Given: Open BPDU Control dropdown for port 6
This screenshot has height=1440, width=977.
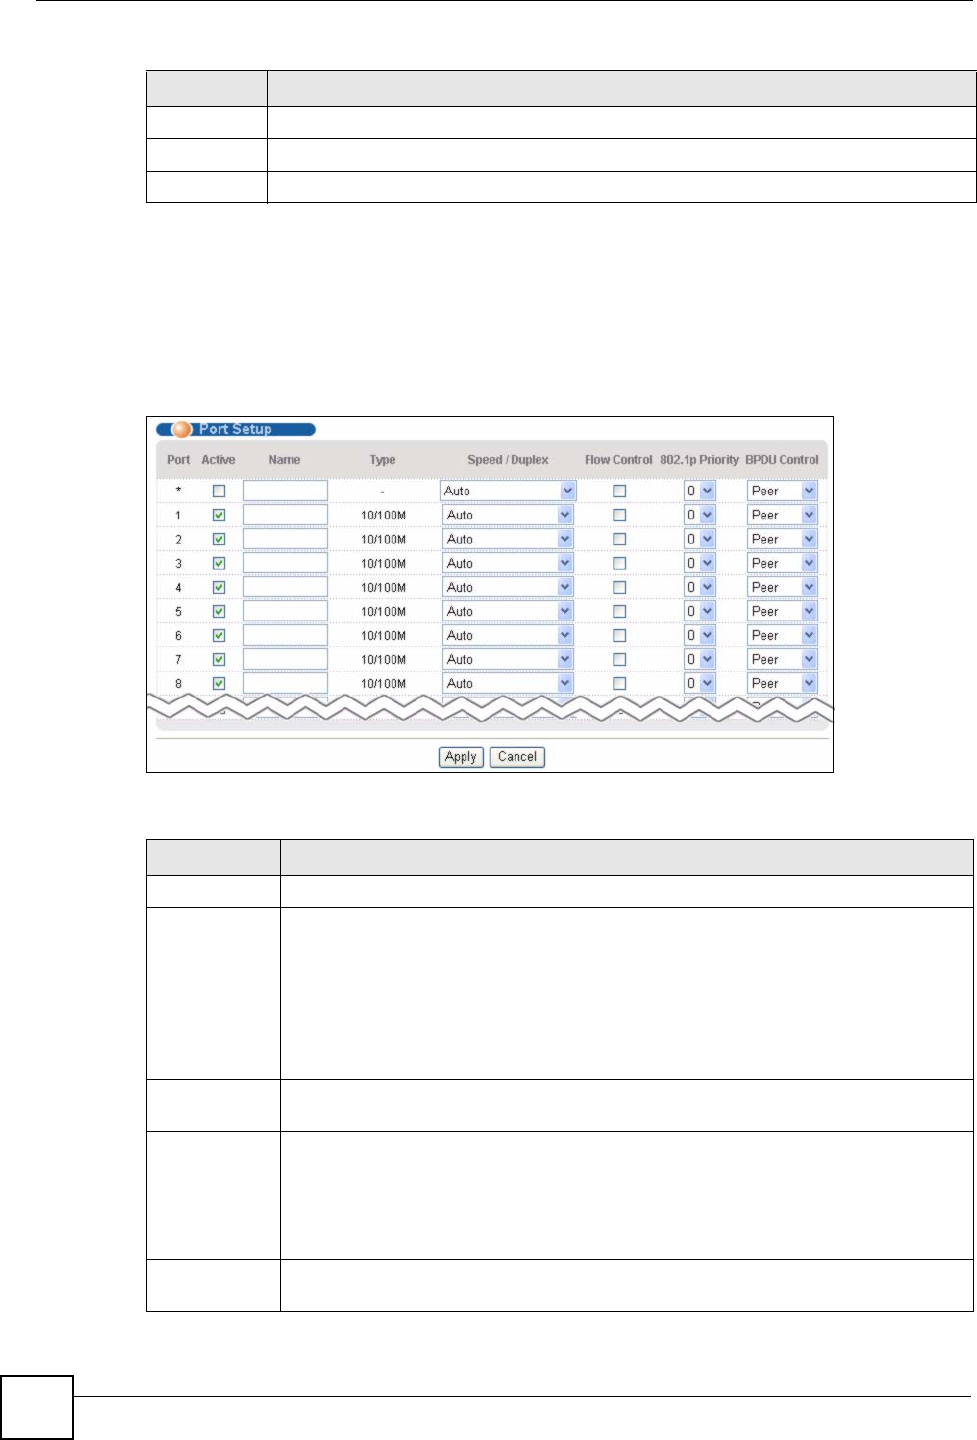Looking at the screenshot, I should point(783,635).
